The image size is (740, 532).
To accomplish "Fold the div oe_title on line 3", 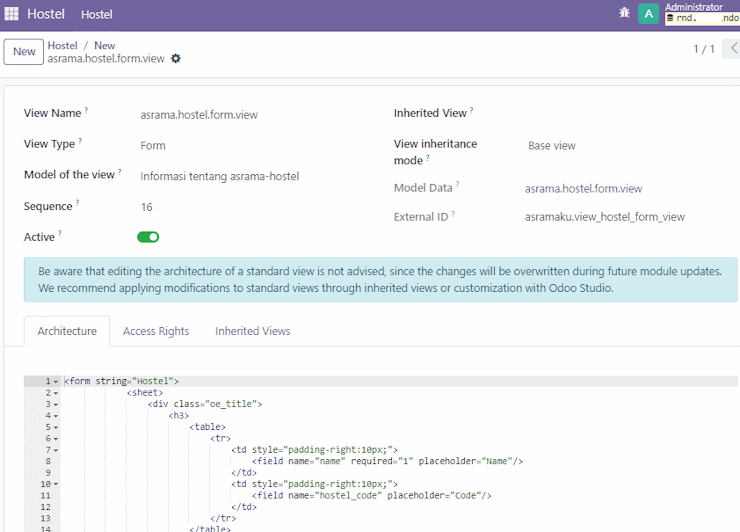I will pyautogui.click(x=56, y=405).
